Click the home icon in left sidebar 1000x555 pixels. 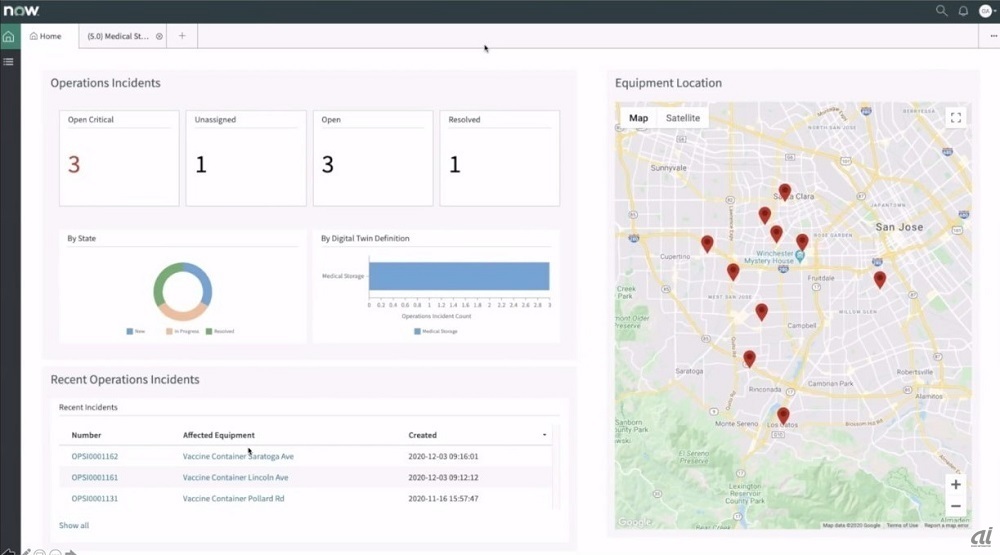(x=9, y=37)
